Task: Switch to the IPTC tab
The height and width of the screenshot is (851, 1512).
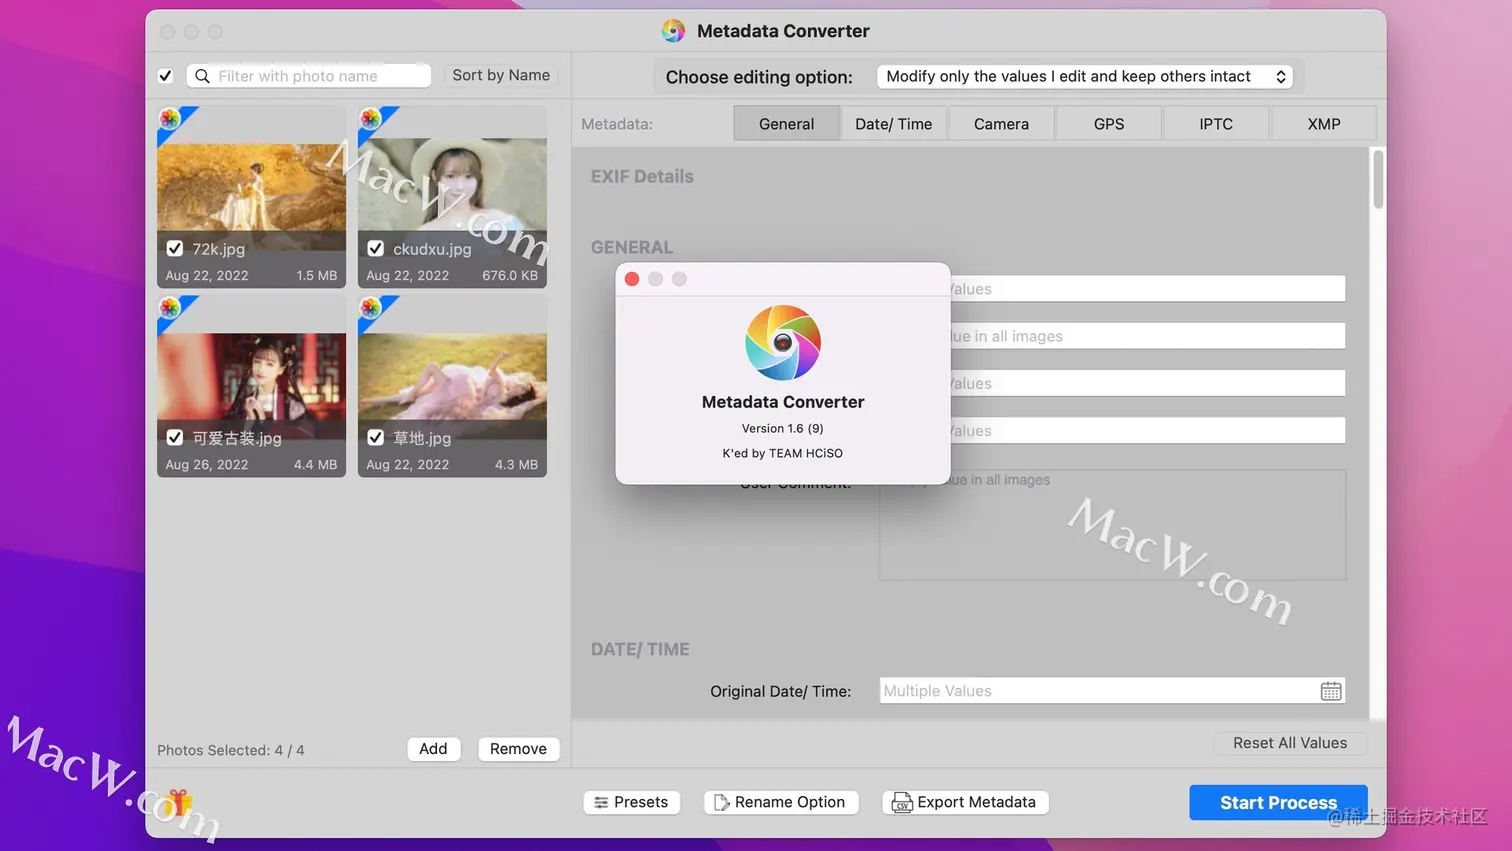Action: [1216, 124]
